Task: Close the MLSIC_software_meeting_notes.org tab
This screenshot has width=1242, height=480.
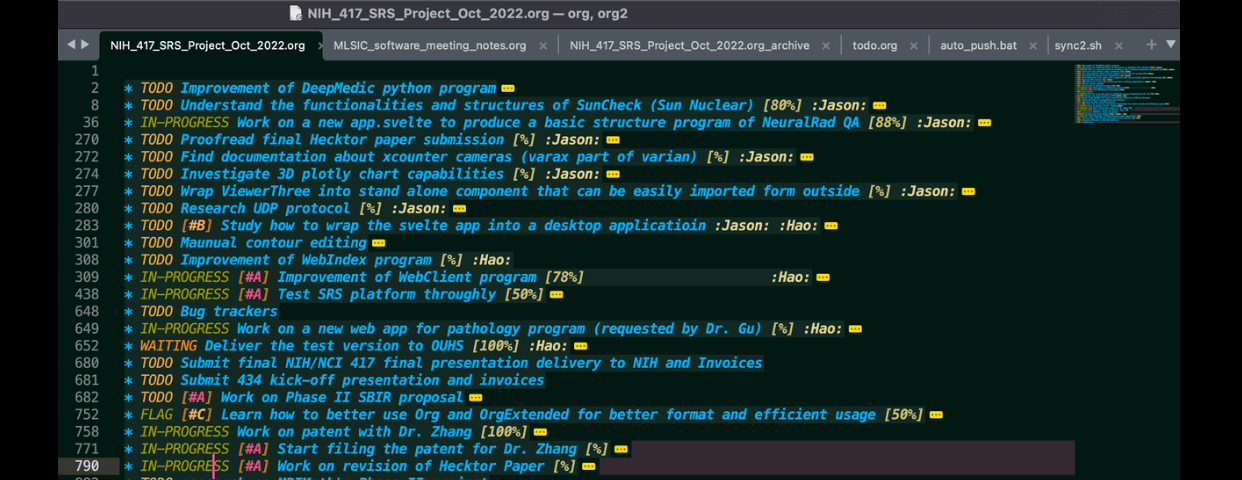Action: pos(543,46)
